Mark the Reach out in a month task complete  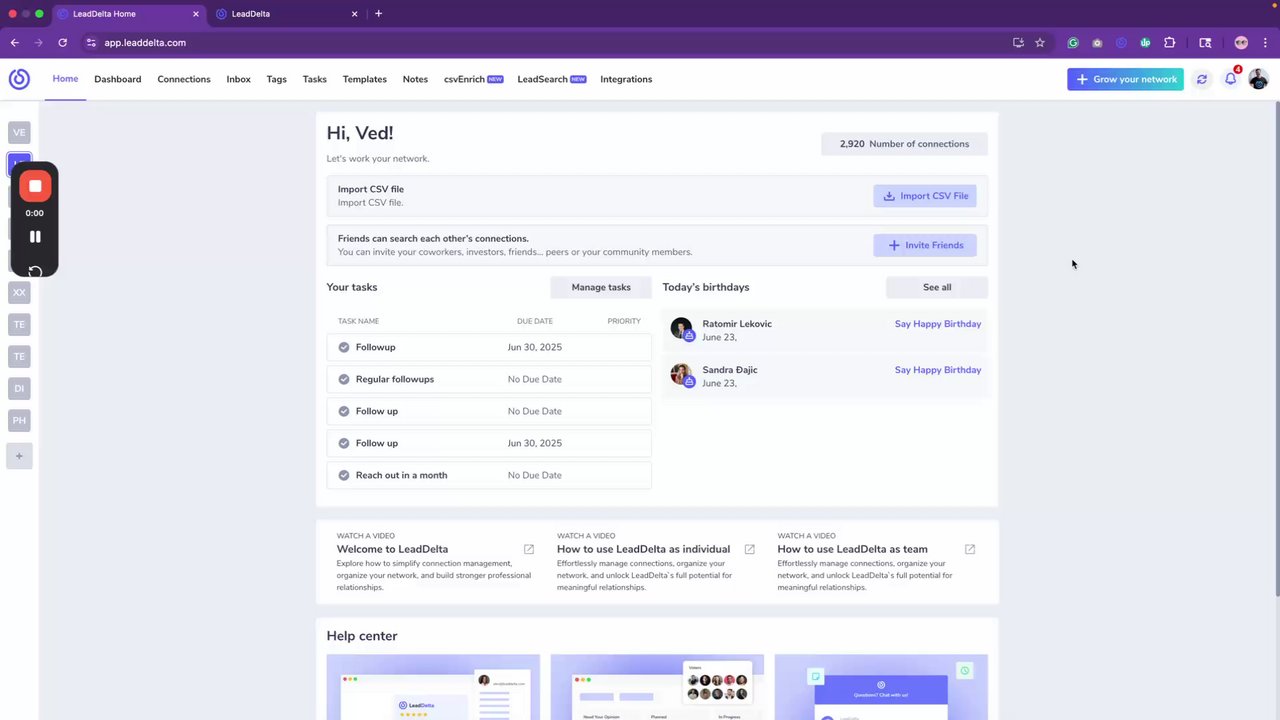click(344, 475)
